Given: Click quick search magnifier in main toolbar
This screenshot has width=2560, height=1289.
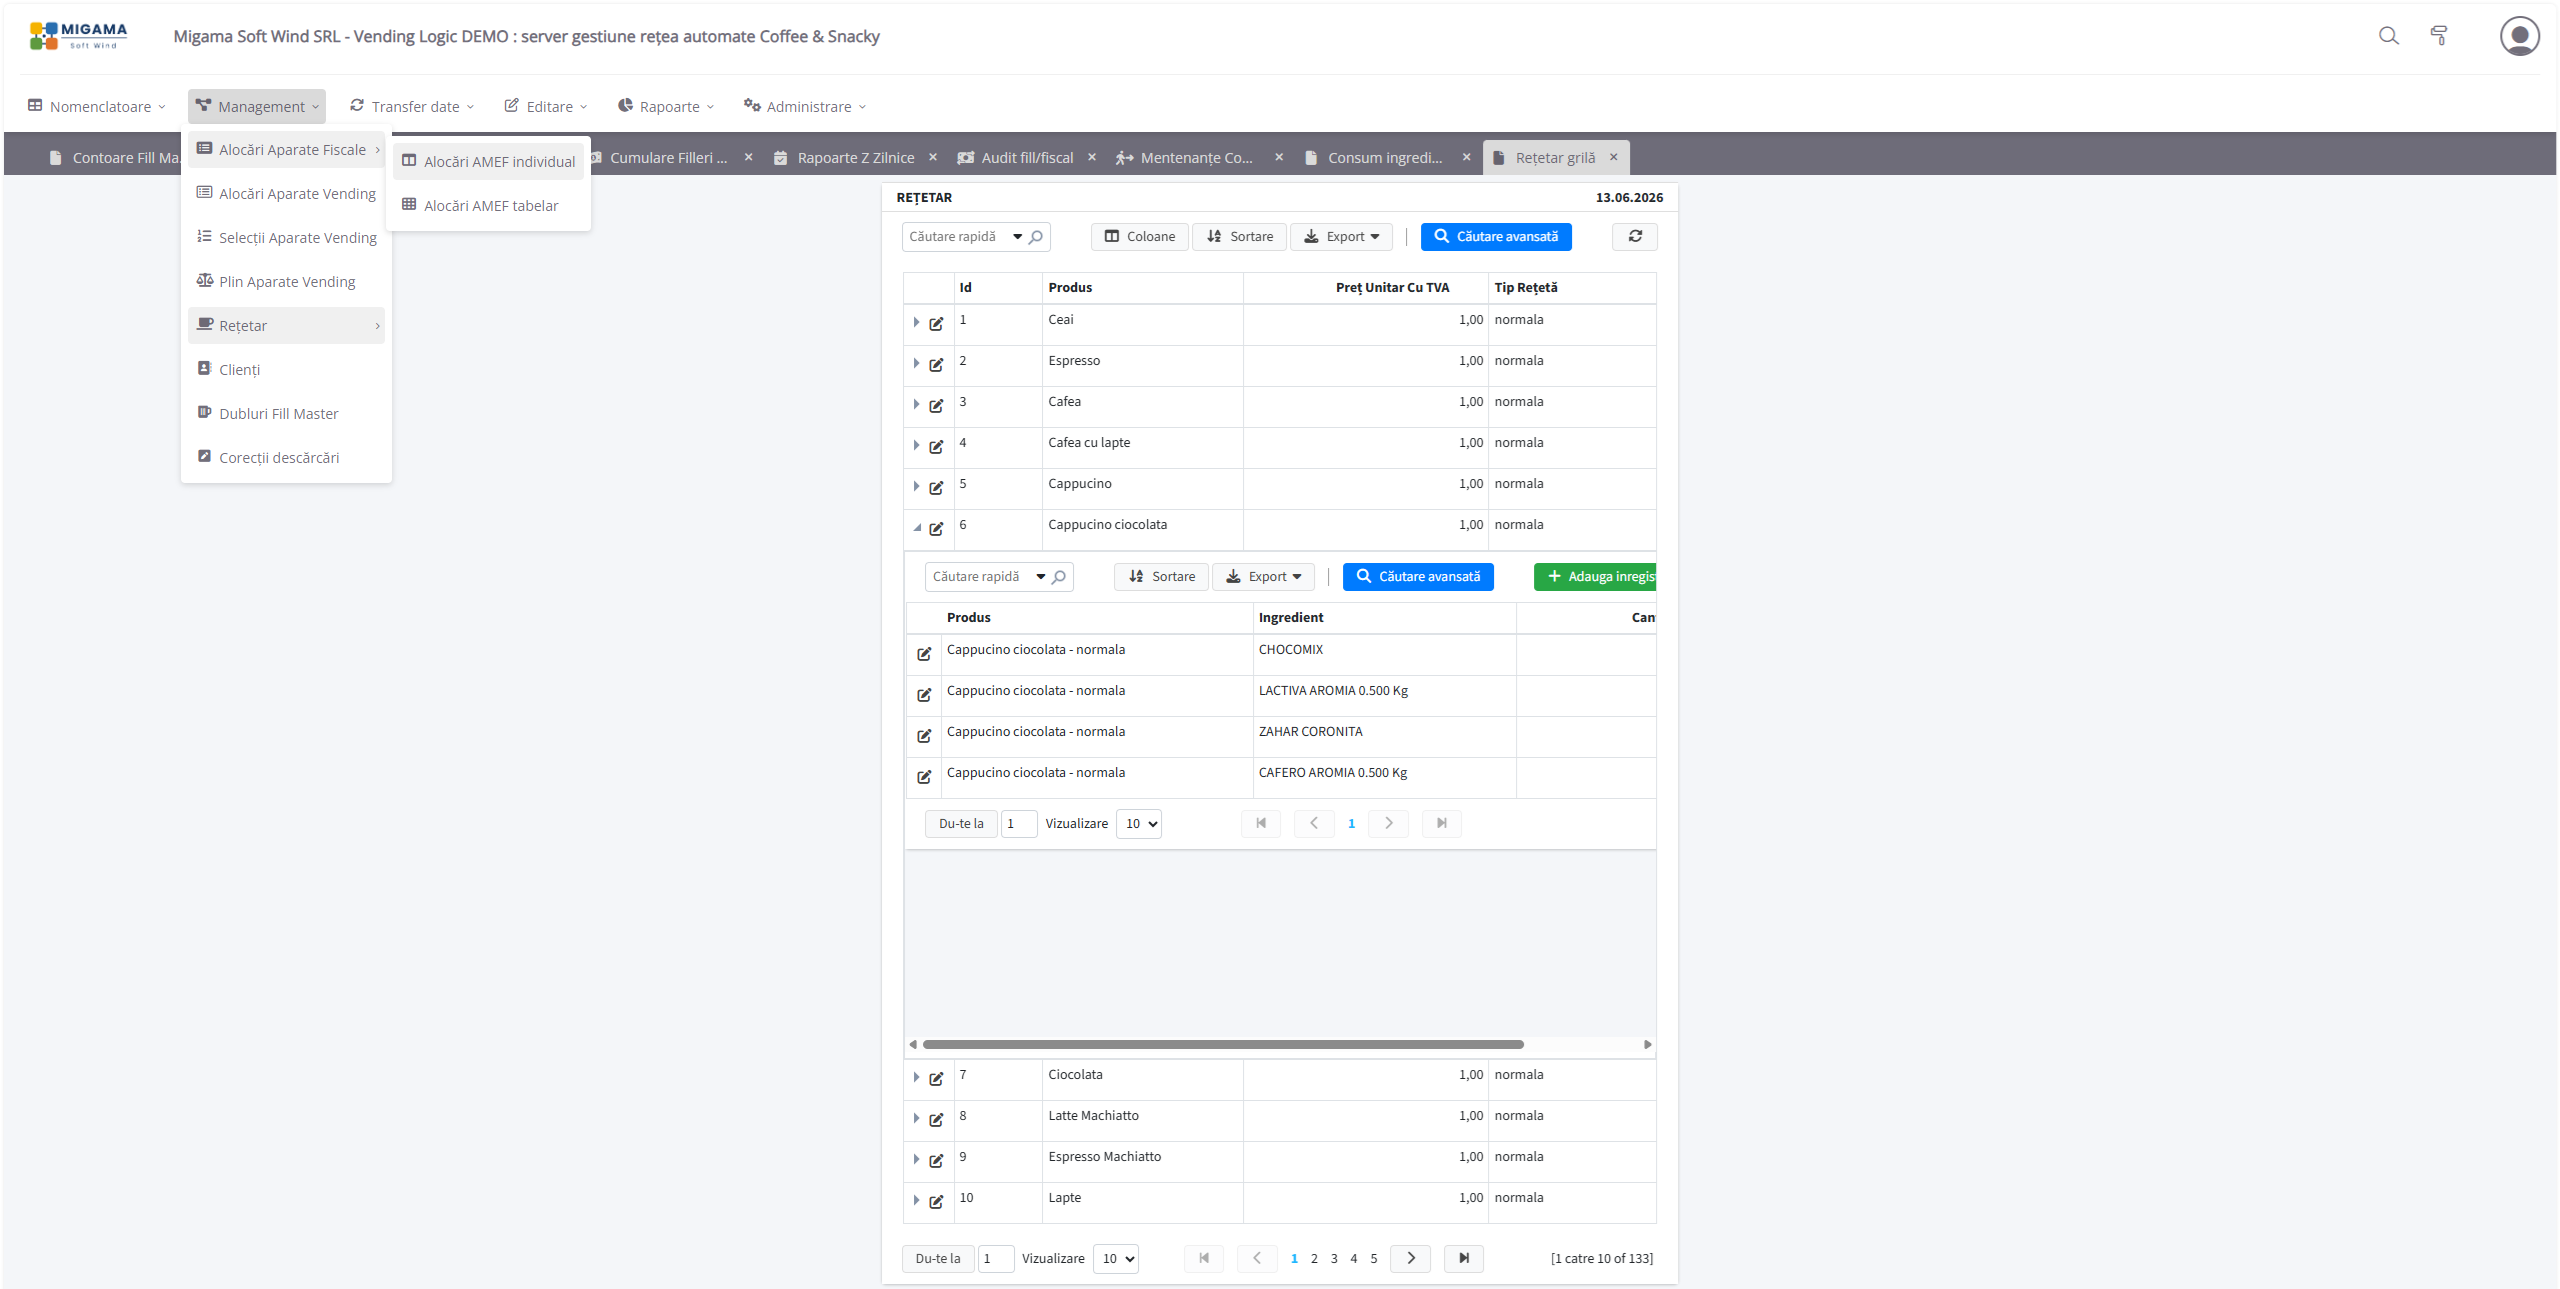Looking at the screenshot, I should point(1036,237).
